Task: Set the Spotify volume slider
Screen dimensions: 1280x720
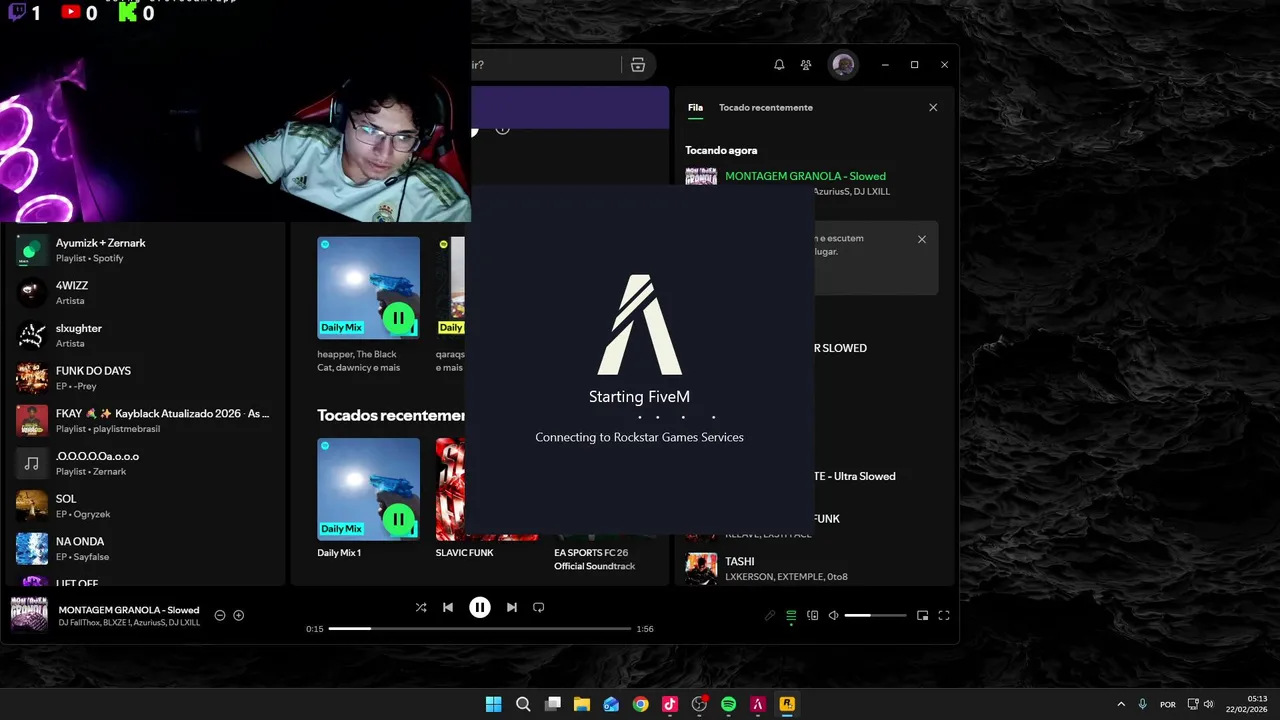Action: click(876, 615)
